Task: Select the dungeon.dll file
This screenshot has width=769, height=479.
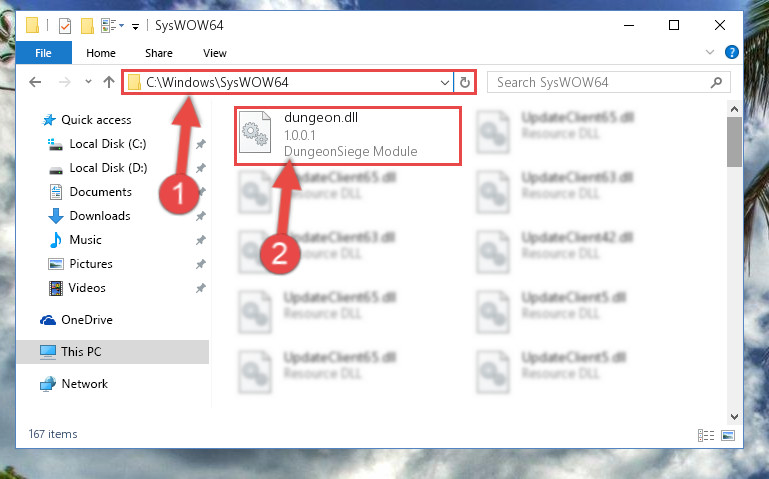Action: tap(348, 136)
